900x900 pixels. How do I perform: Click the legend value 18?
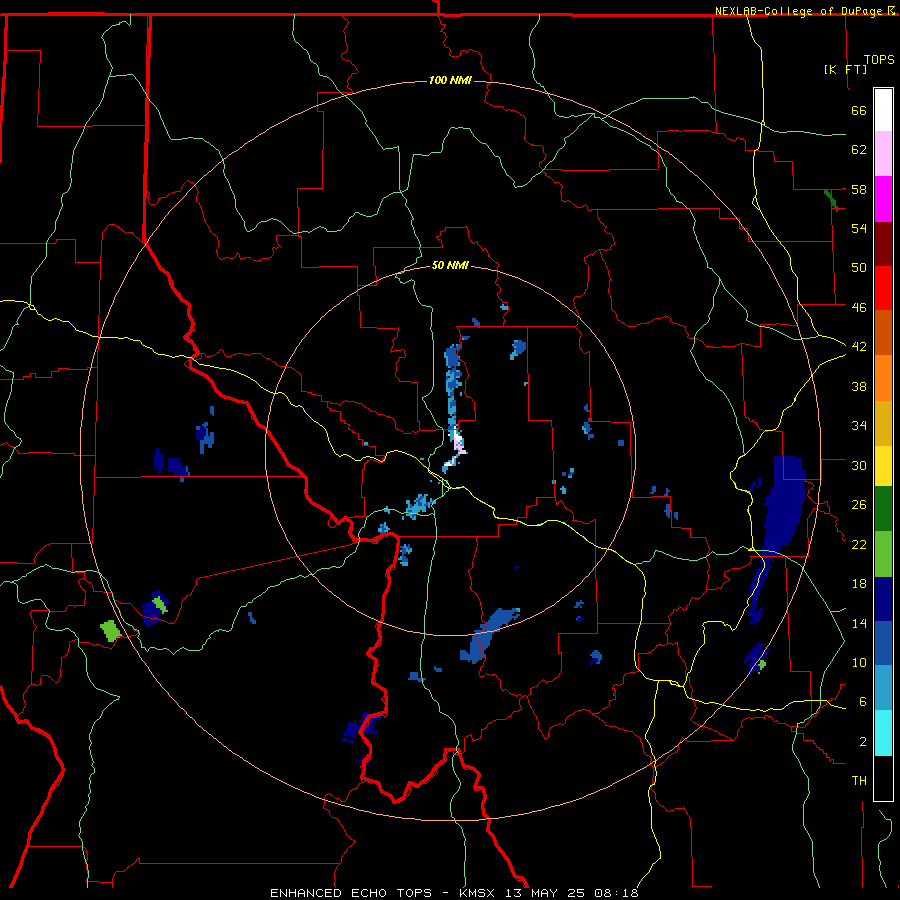[859, 584]
